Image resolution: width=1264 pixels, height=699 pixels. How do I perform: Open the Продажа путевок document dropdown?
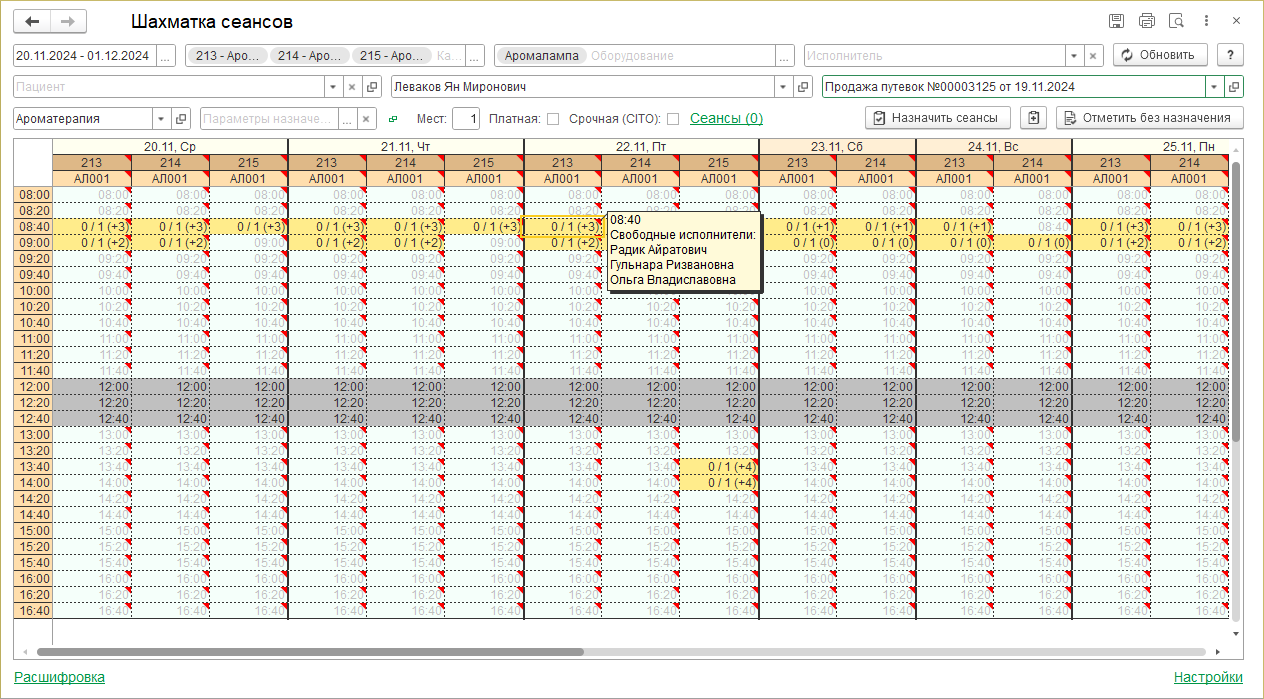1214,87
